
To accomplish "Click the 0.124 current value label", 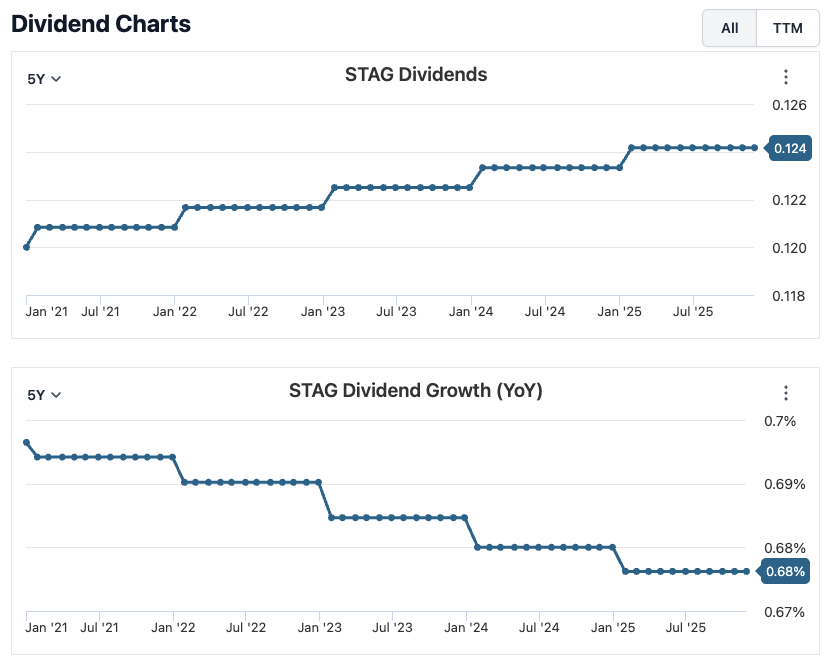I will click(789, 148).
